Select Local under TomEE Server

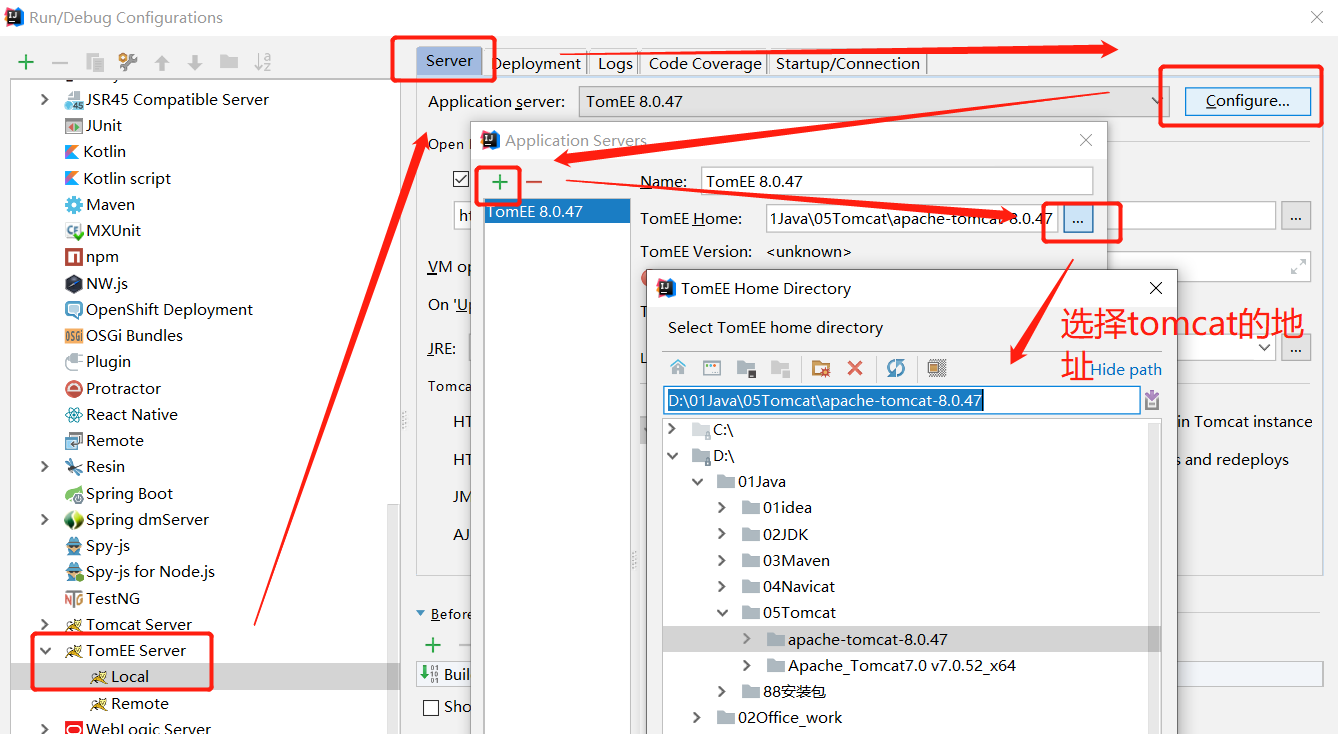(x=130, y=676)
